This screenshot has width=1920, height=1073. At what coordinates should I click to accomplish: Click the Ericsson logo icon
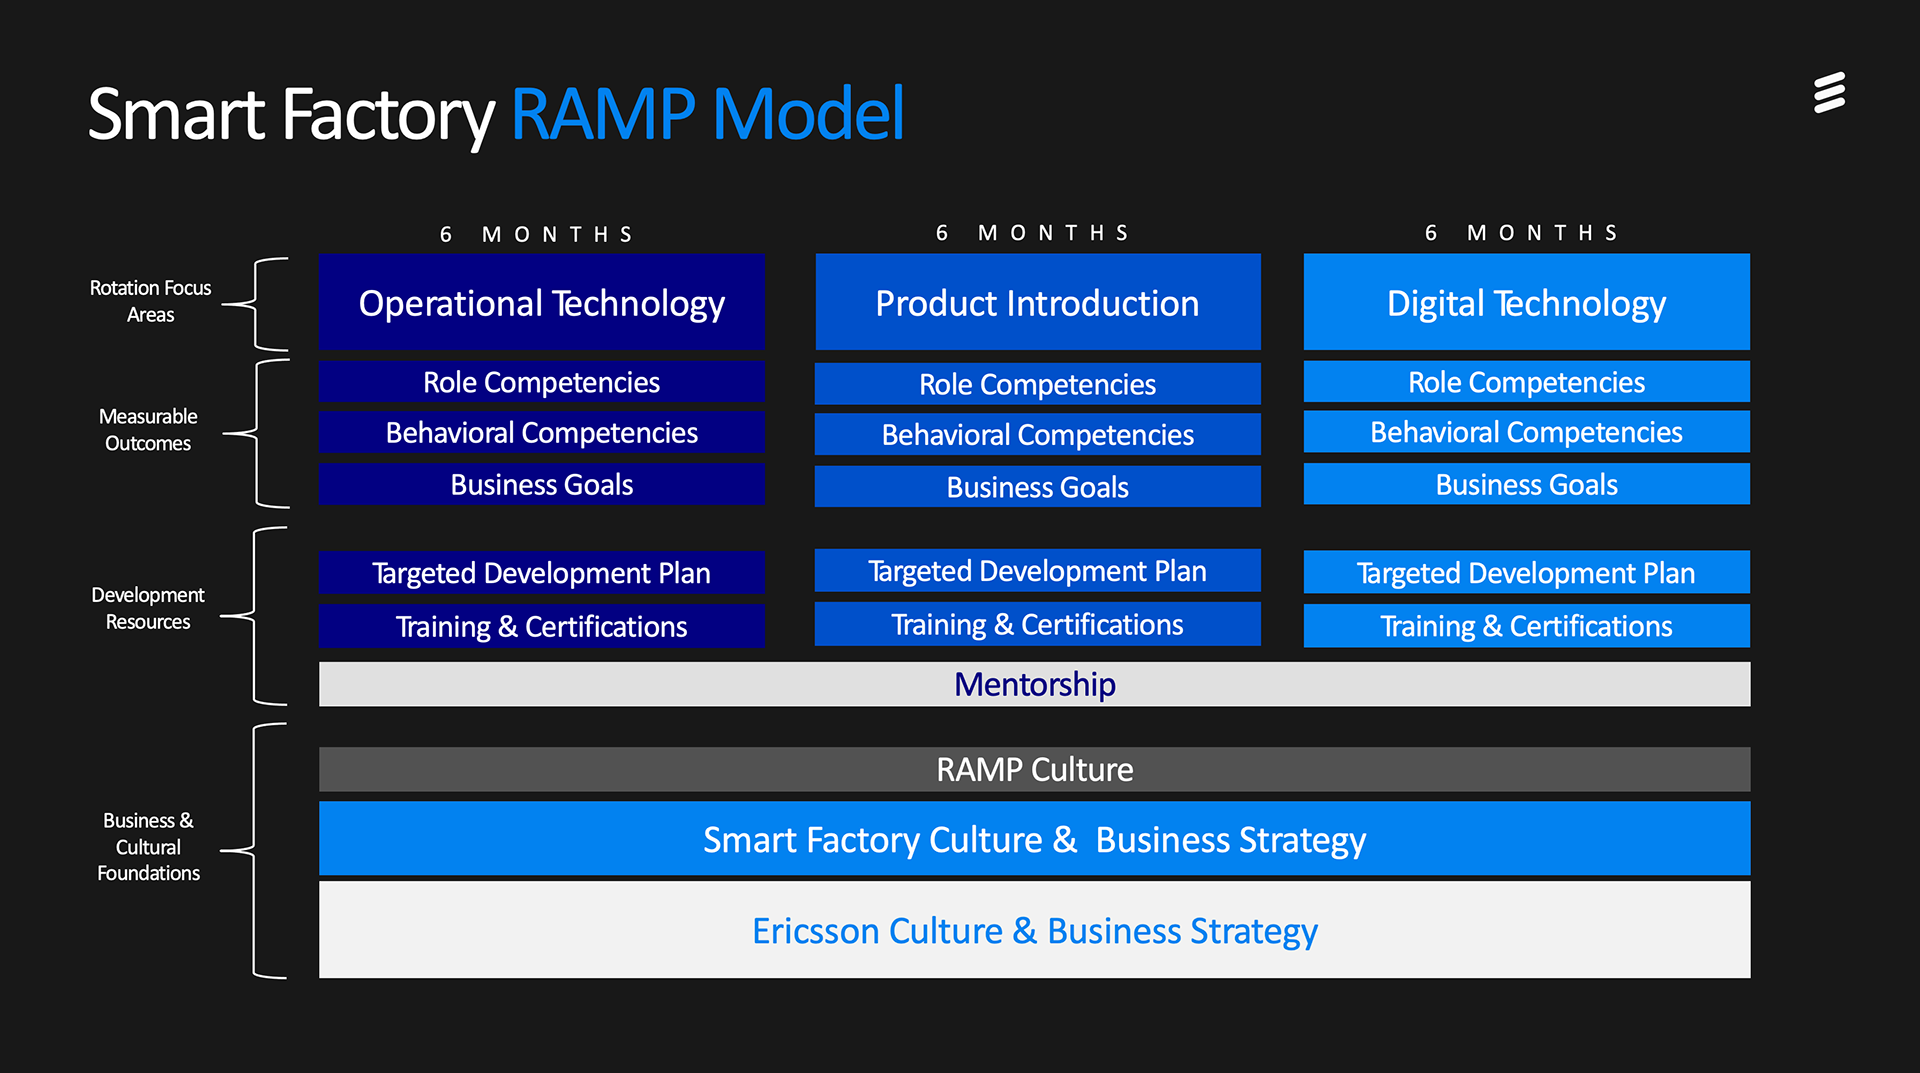tap(1829, 93)
